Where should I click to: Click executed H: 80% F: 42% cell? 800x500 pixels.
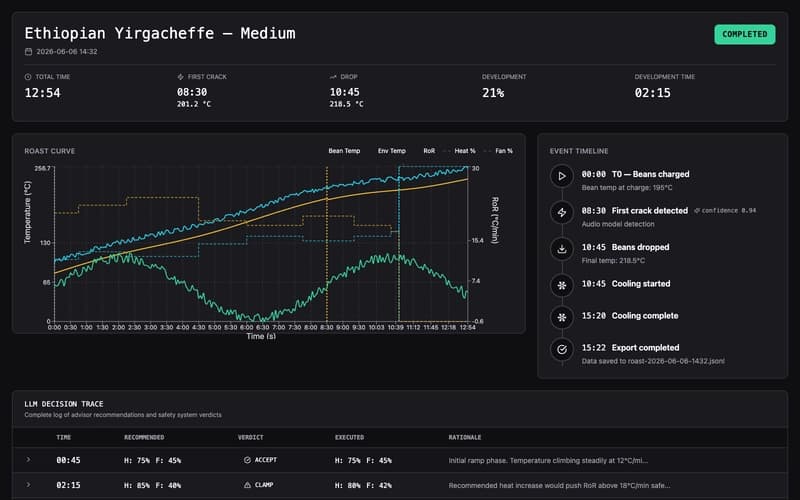(x=363, y=485)
